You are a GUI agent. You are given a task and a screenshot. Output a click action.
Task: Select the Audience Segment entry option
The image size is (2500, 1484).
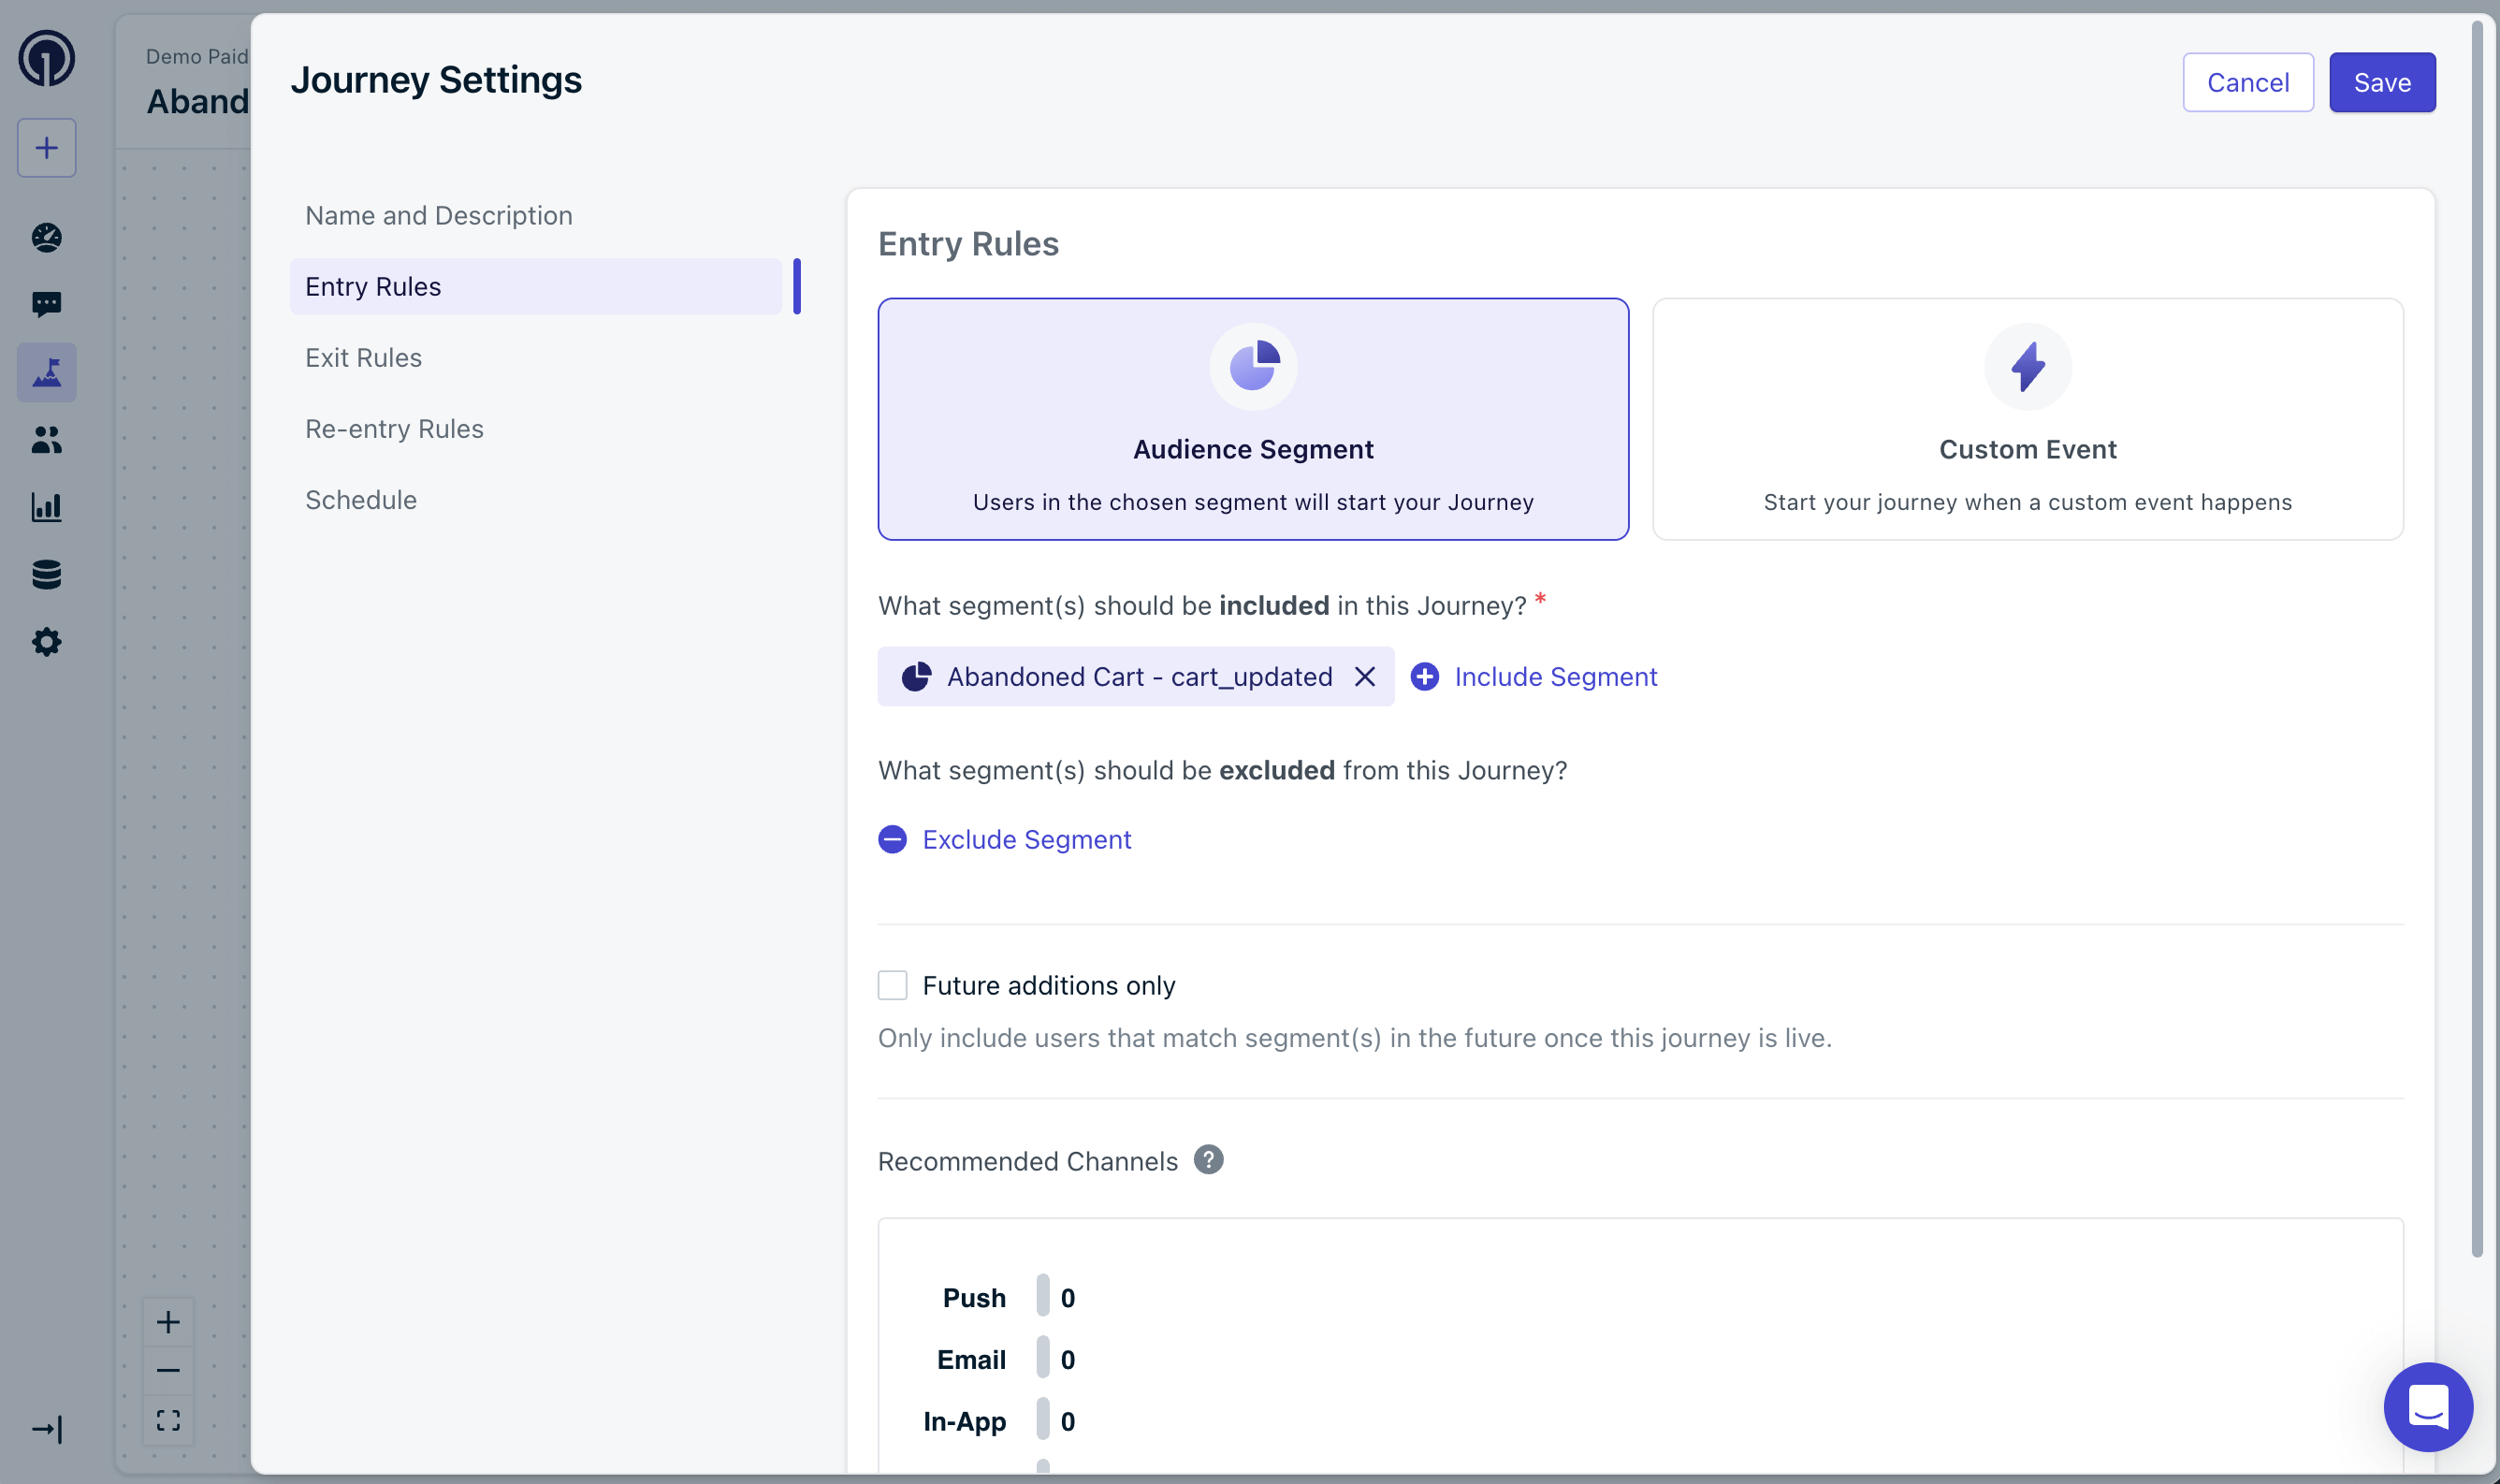click(1253, 419)
